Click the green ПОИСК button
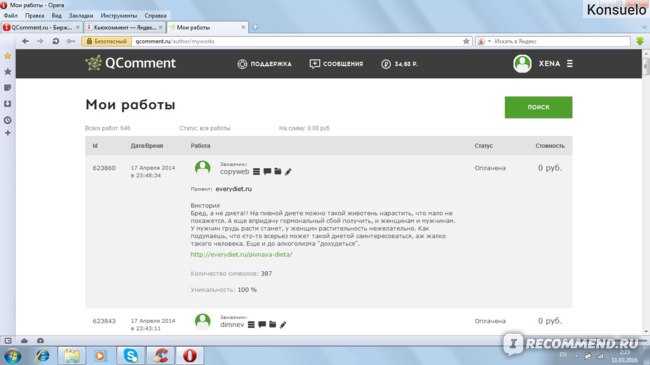This screenshot has height=365, width=650. tap(538, 107)
